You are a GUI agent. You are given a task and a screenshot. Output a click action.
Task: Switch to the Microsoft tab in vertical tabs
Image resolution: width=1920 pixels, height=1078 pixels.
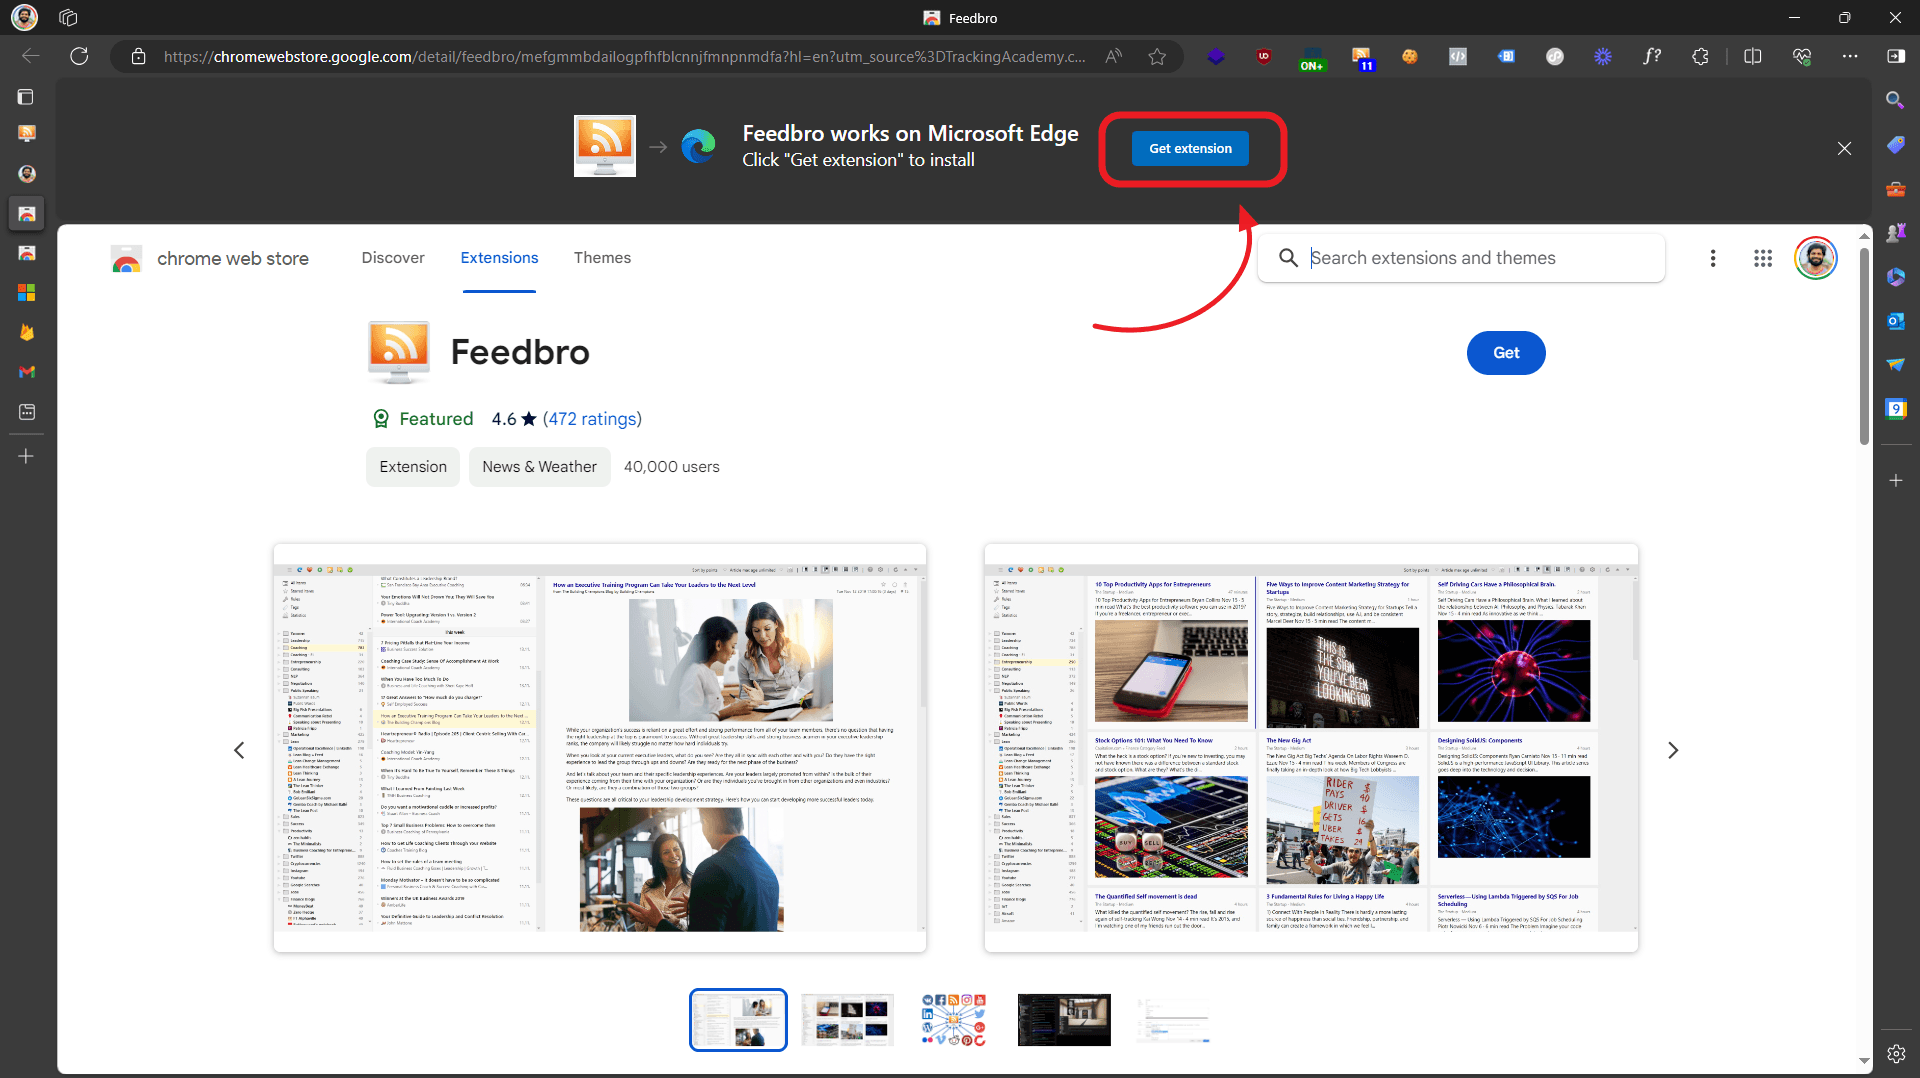[27, 293]
